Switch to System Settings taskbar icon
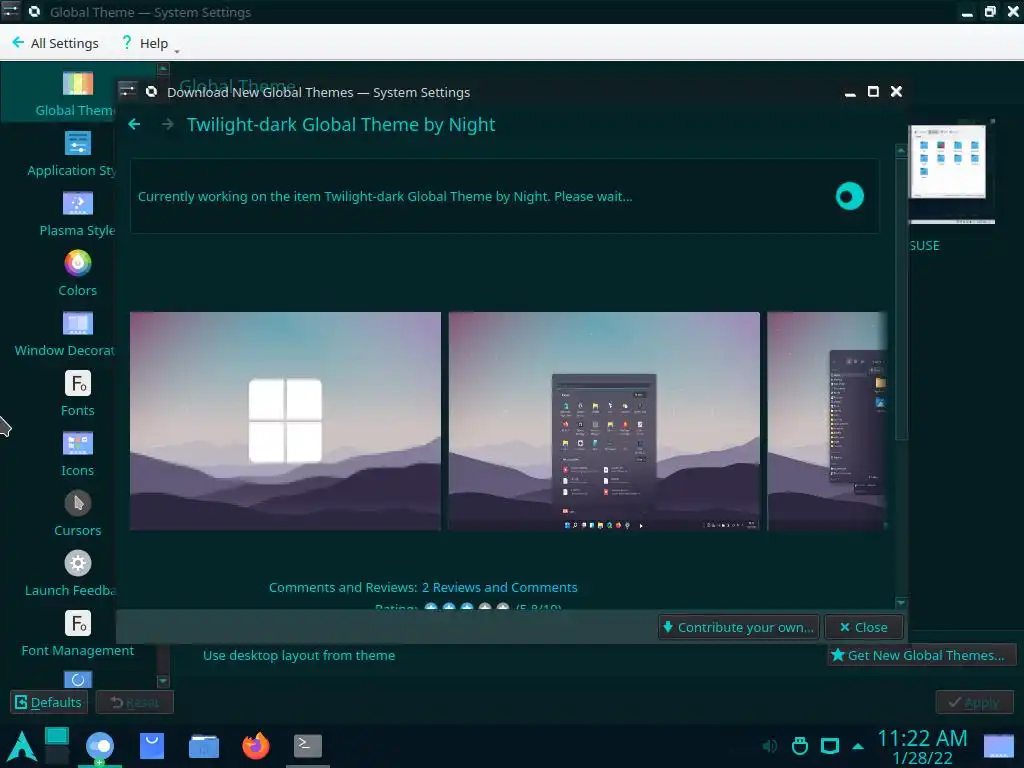This screenshot has width=1024, height=768. click(x=100, y=746)
